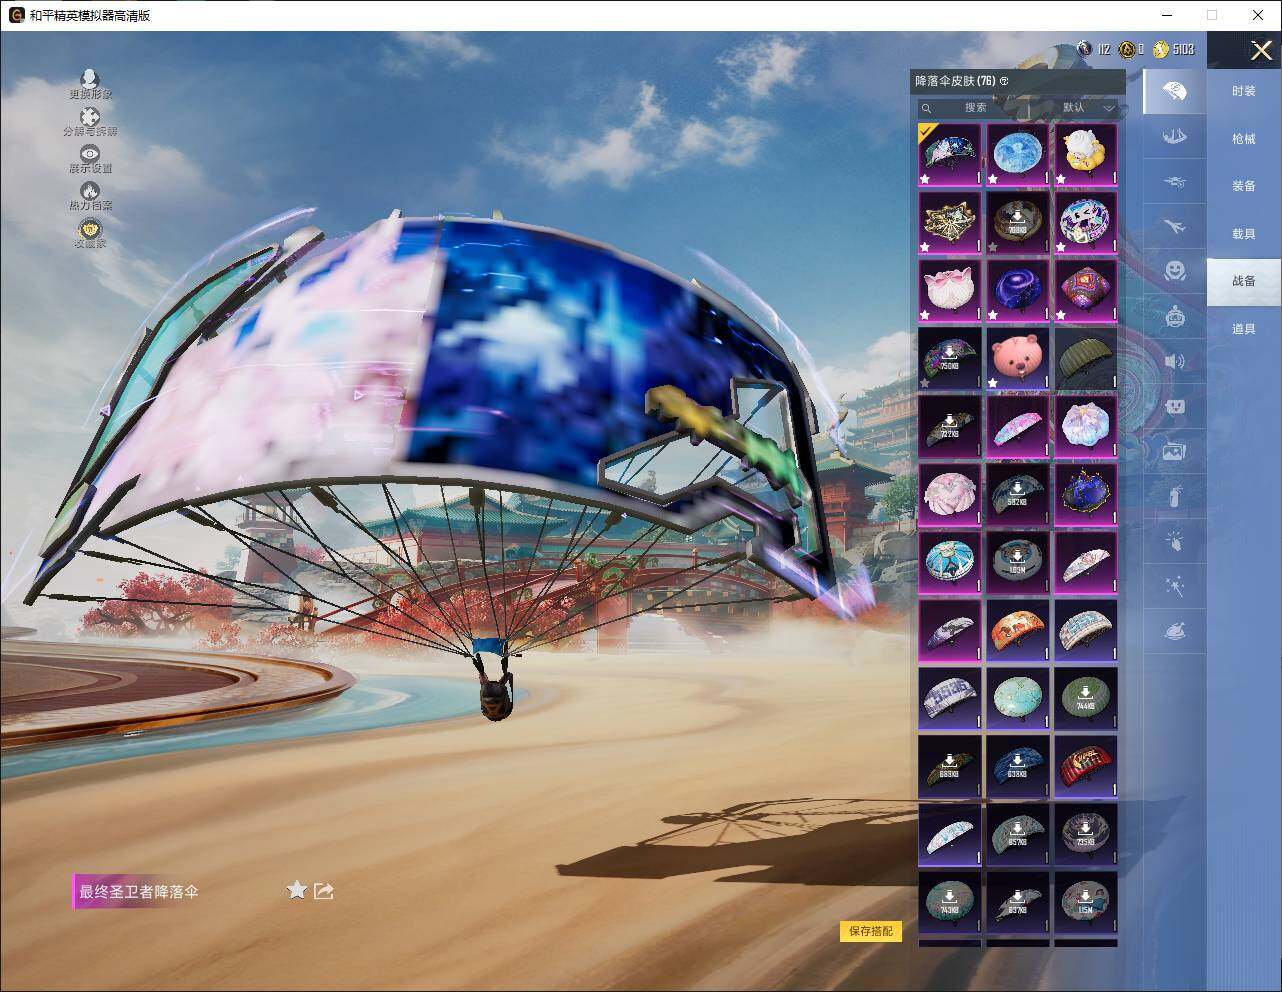Toggle favorite star for 最终圣卫者降落伞
1282x992 pixels.
click(296, 890)
